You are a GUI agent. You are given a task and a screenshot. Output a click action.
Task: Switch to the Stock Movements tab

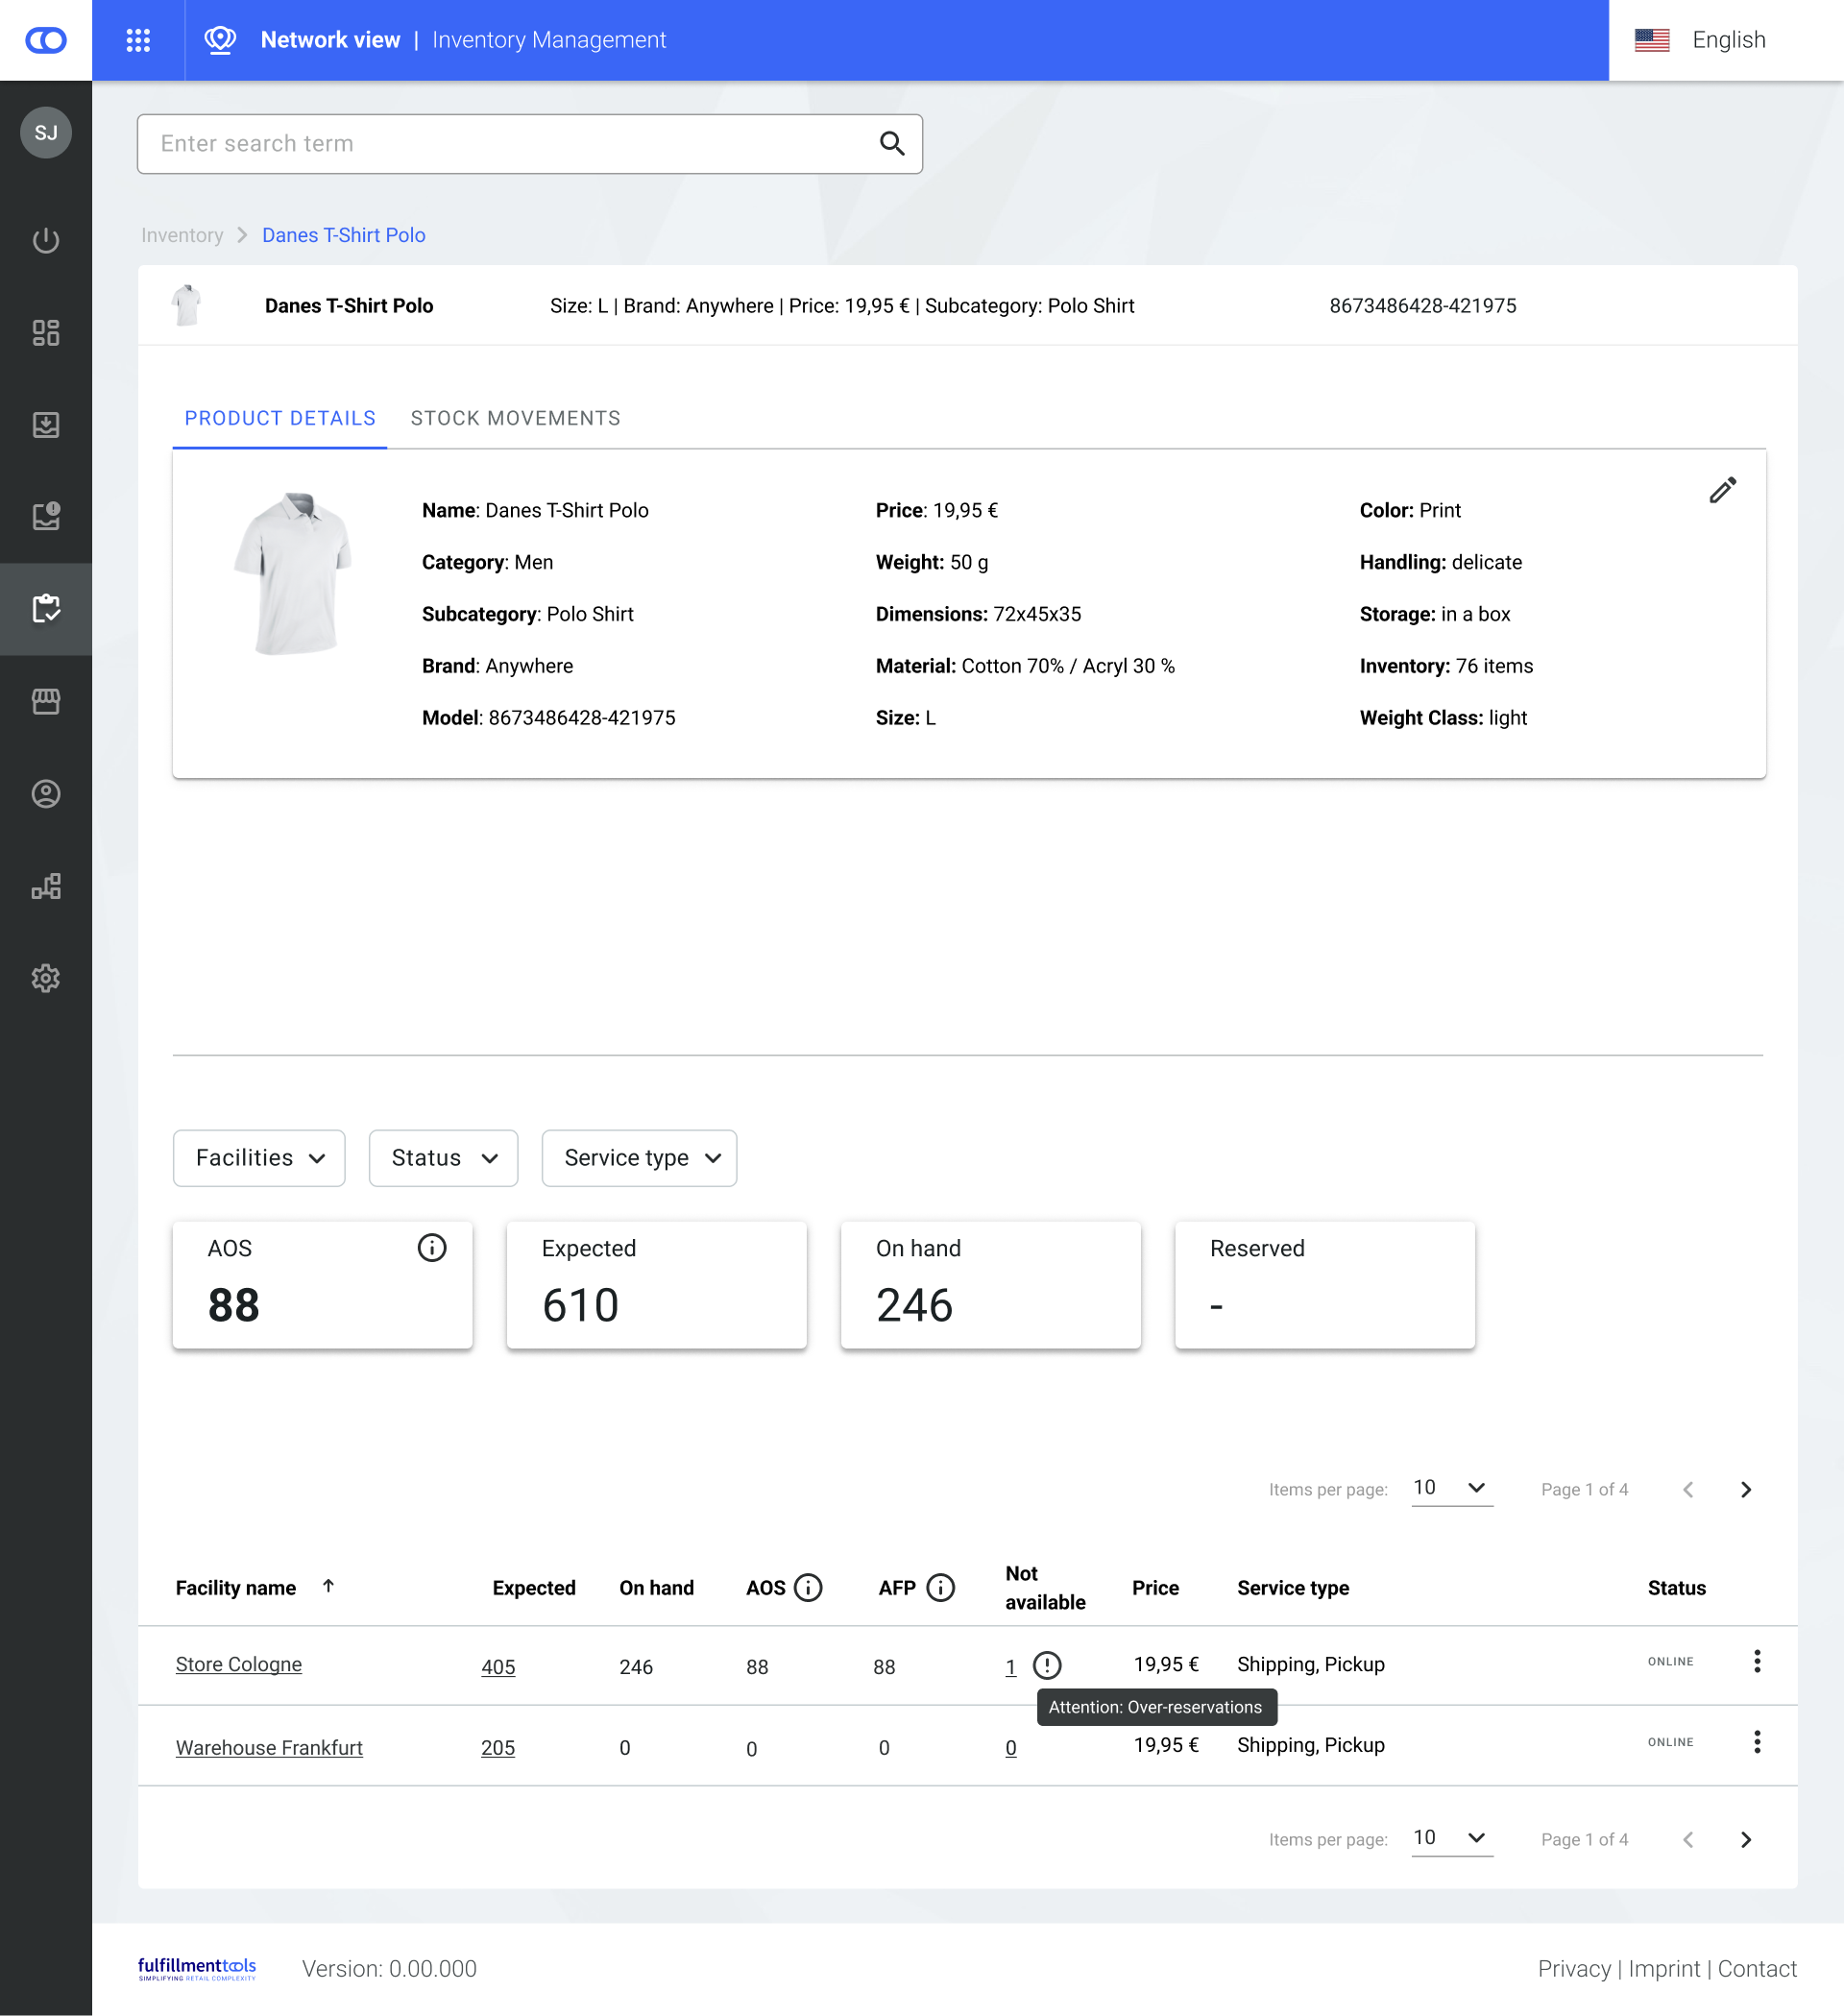pyautogui.click(x=515, y=418)
